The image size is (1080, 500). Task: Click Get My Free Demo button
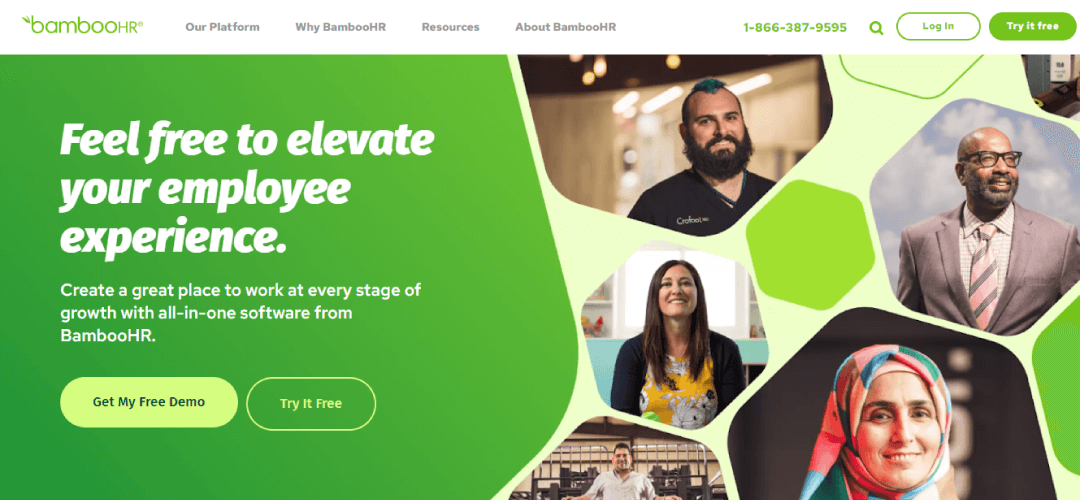click(149, 402)
